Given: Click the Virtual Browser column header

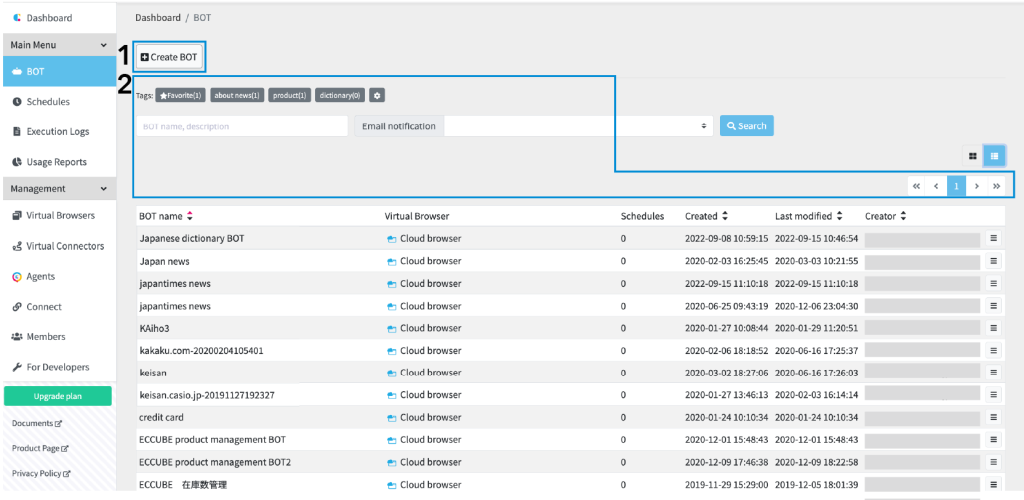Looking at the screenshot, I should 417,216.
